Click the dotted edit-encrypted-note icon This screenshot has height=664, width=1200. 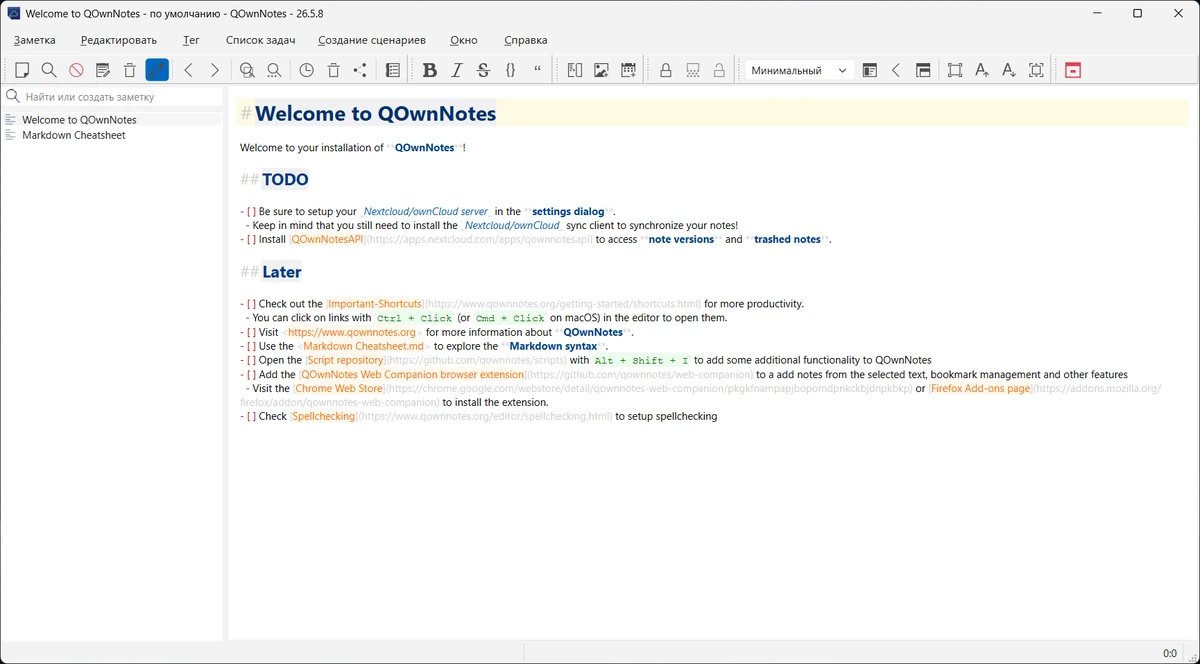[x=692, y=70]
